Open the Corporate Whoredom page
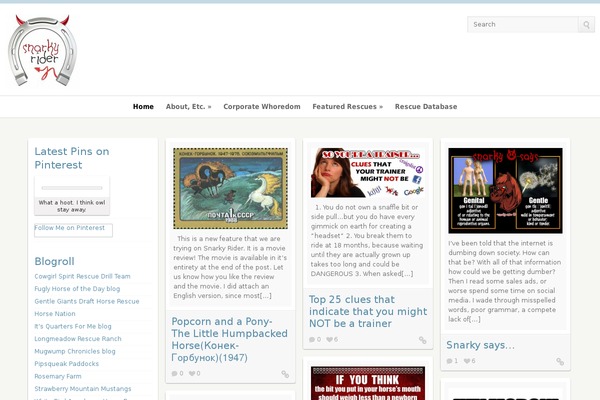The height and width of the screenshot is (400, 600). point(262,107)
